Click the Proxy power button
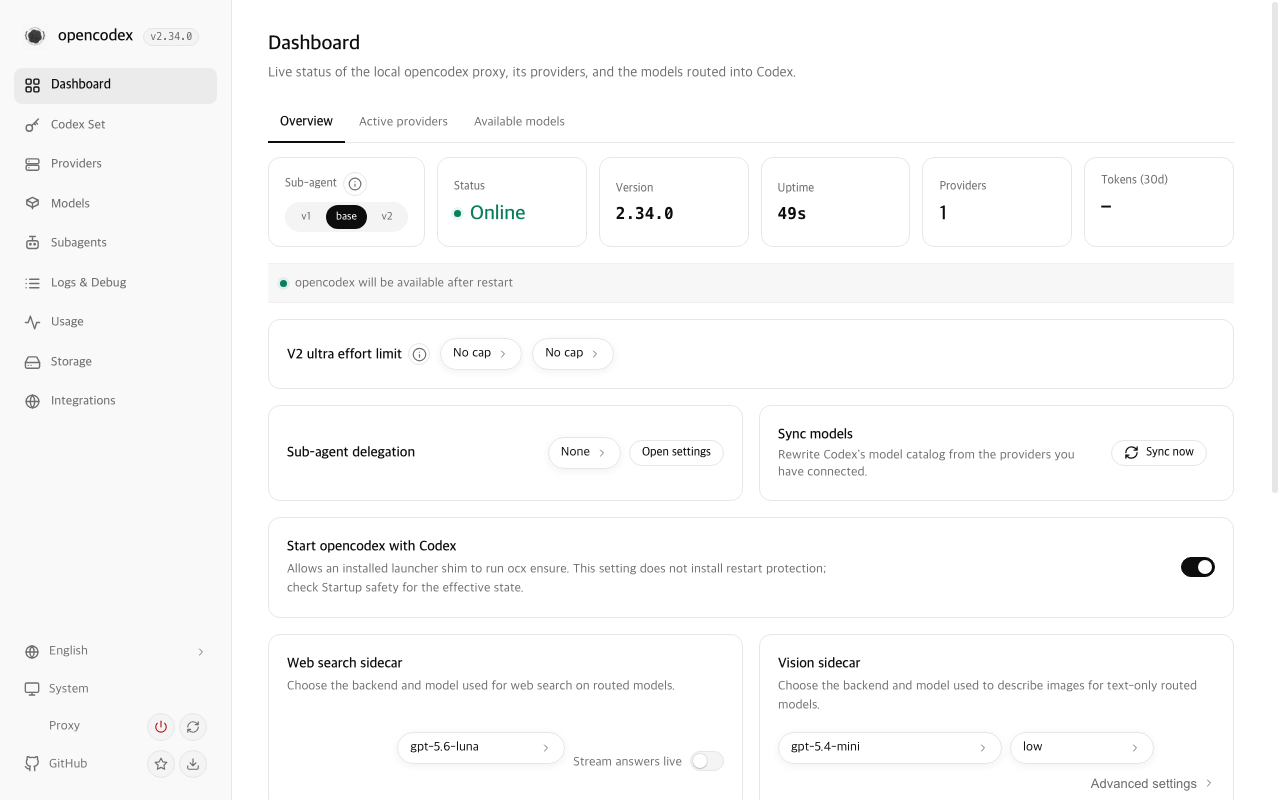The height and width of the screenshot is (800, 1280). click(160, 727)
